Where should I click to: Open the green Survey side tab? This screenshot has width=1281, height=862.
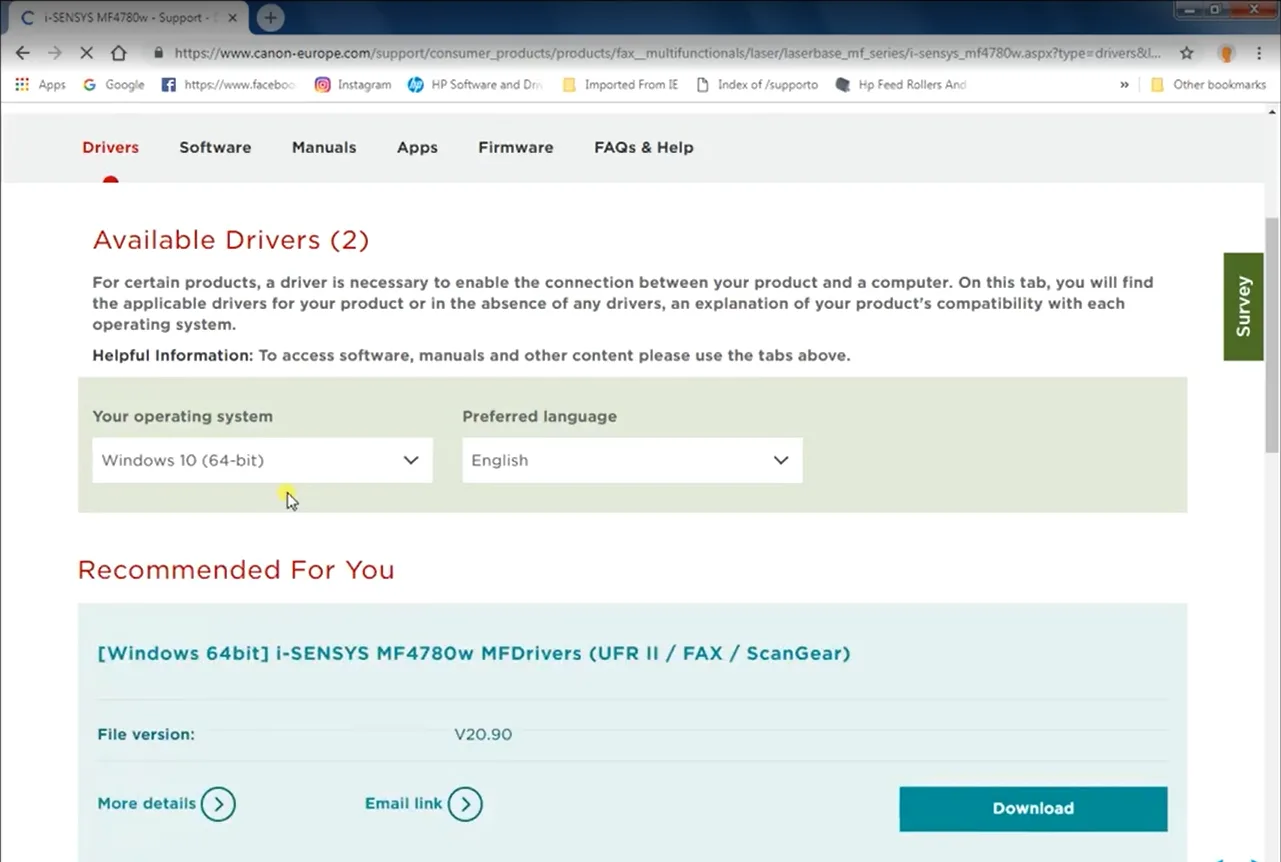[x=1243, y=306]
